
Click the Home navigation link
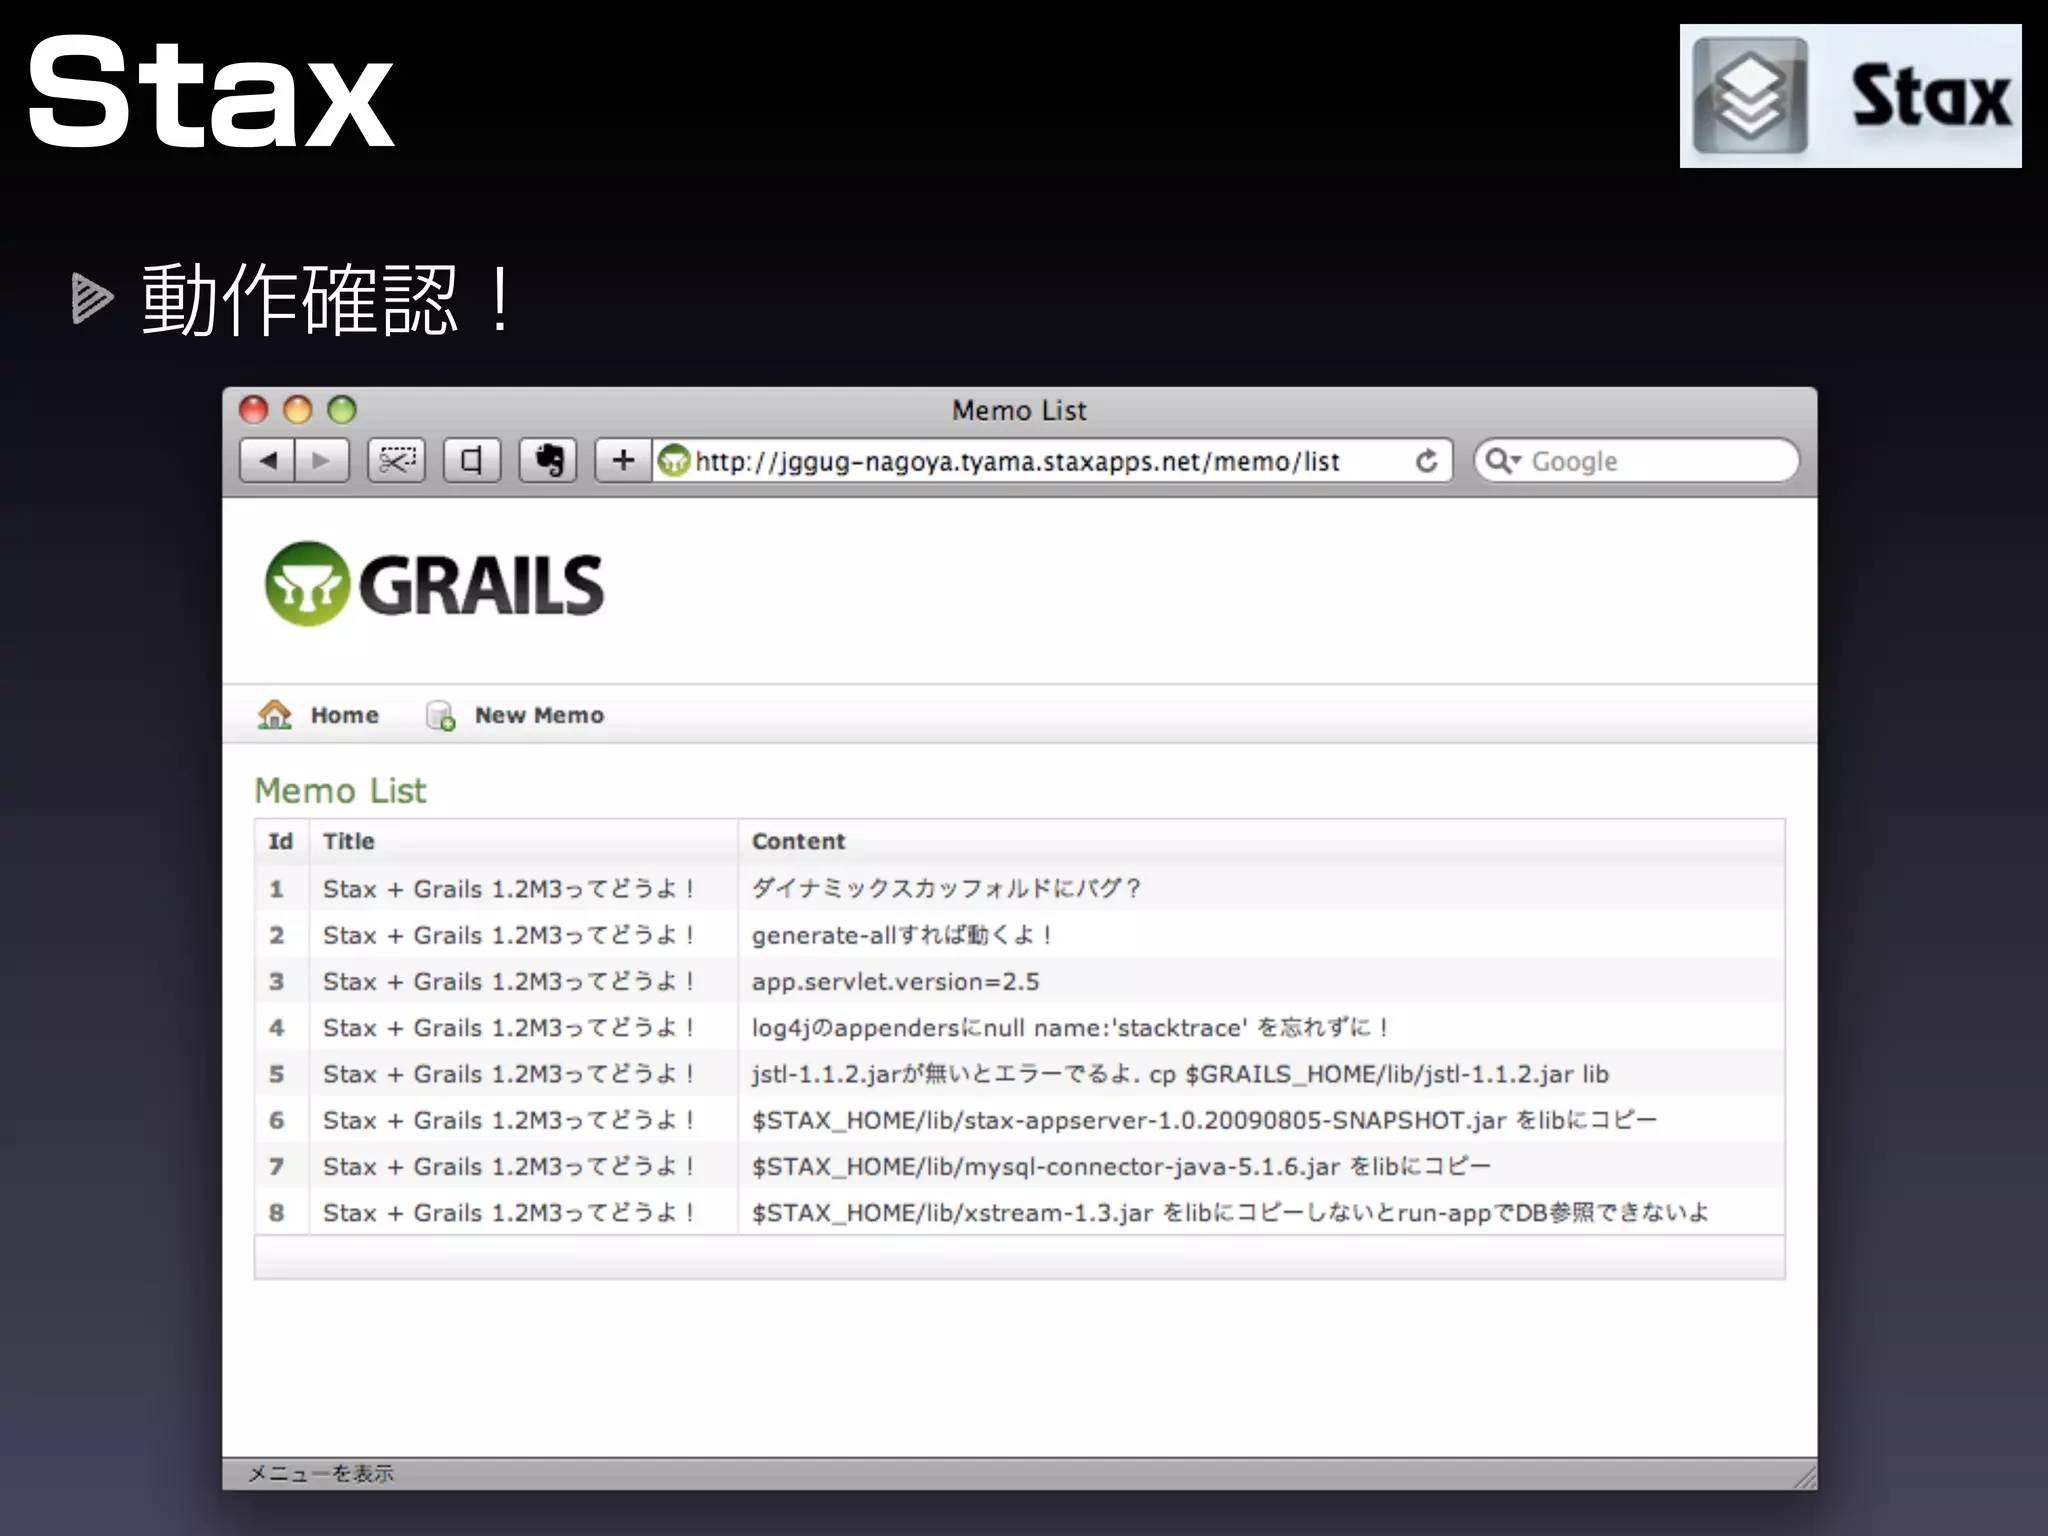(x=344, y=715)
